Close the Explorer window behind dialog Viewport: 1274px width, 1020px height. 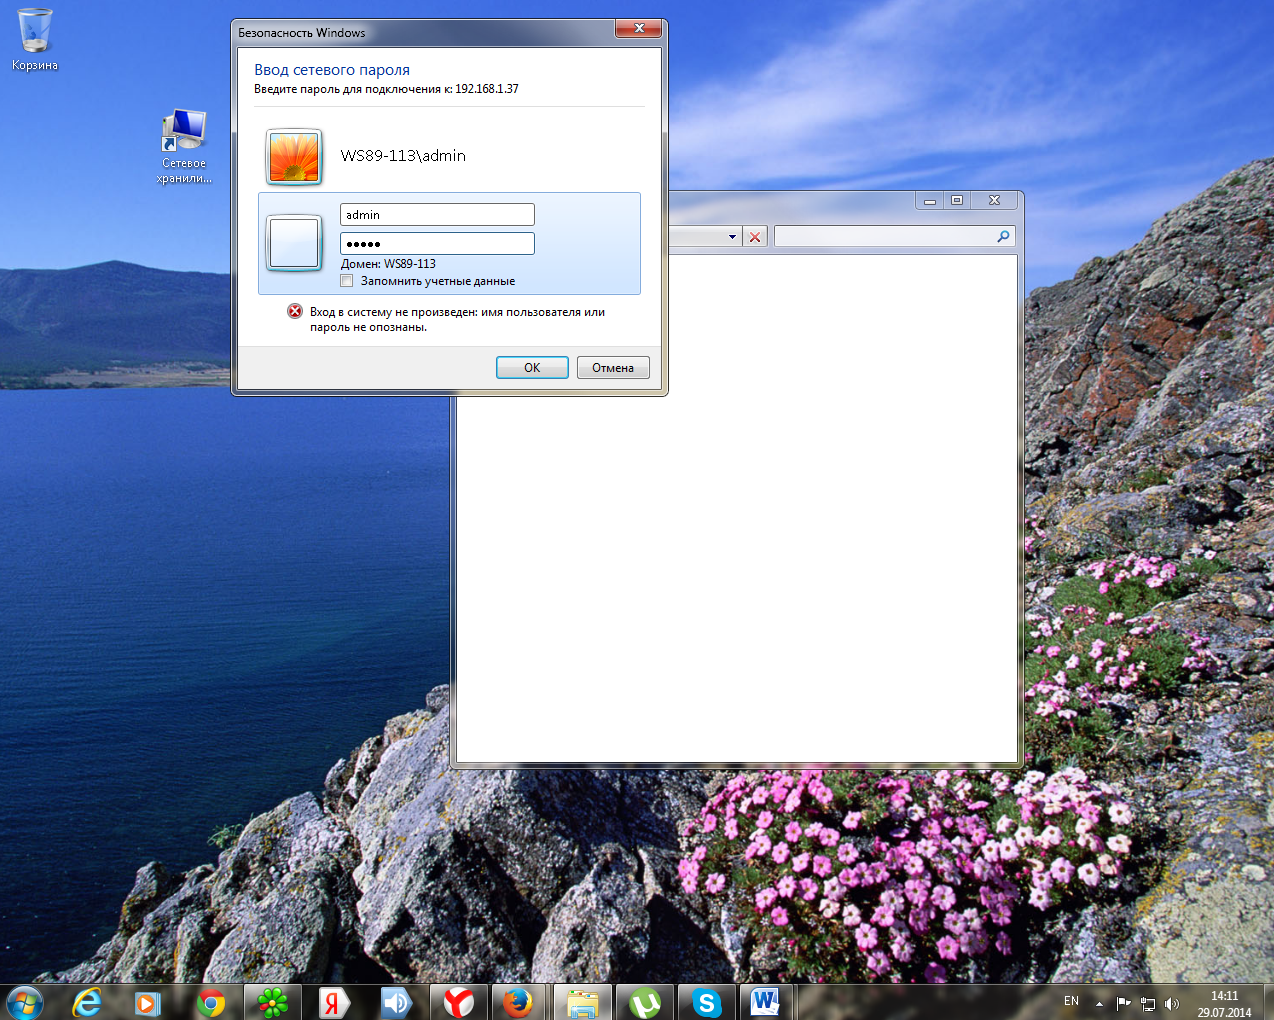(x=994, y=200)
